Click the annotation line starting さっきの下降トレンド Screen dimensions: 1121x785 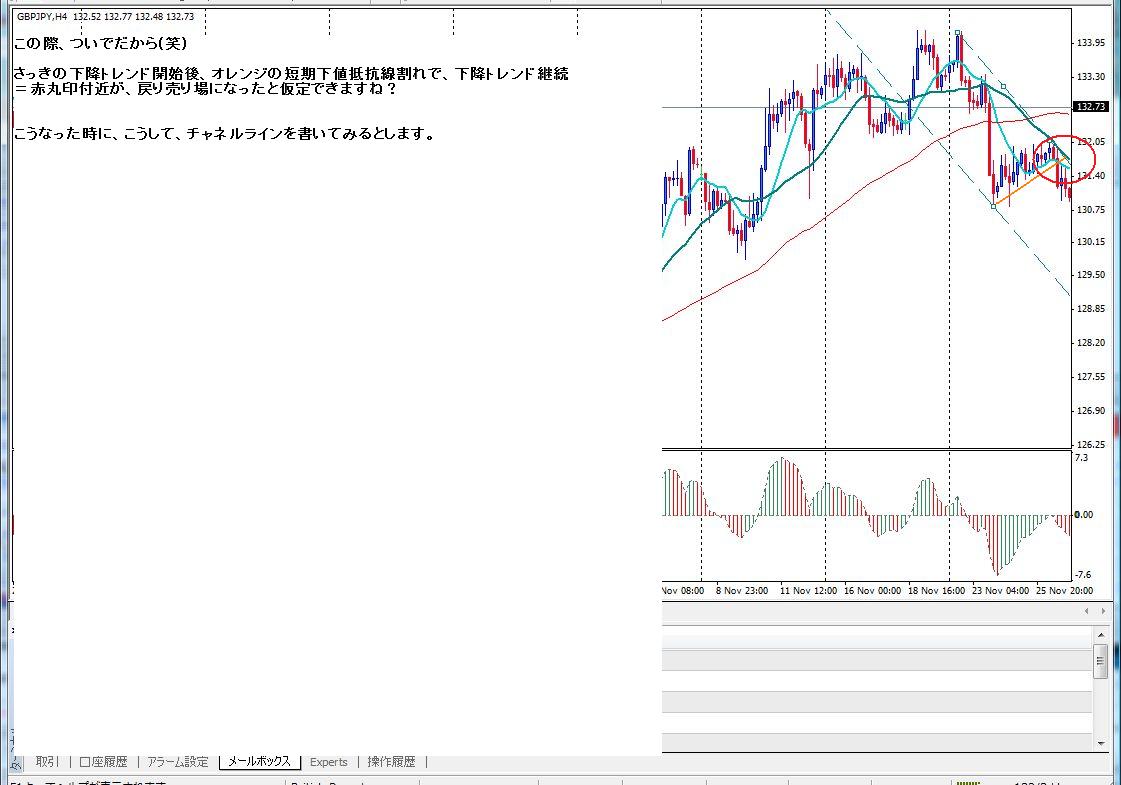291,74
